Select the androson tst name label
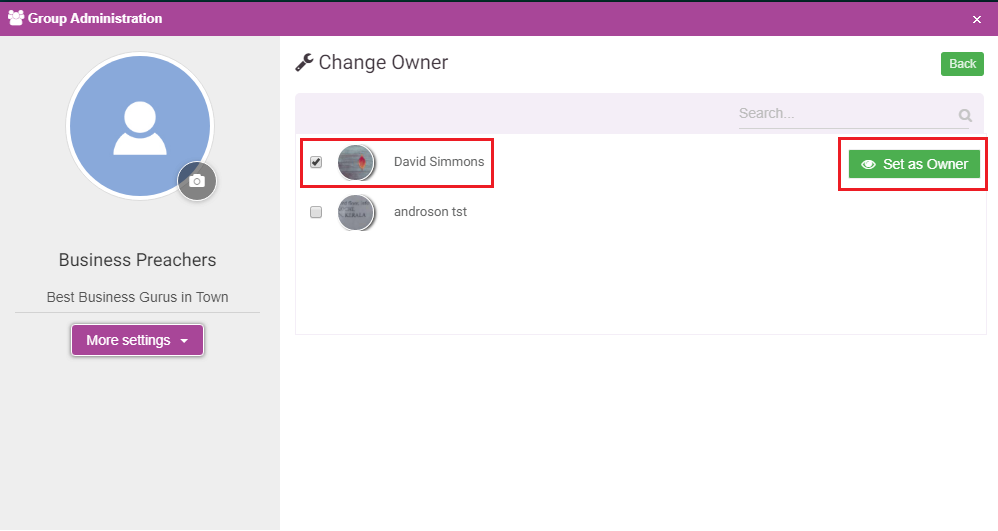Screen dimensions: 998x531 click(430, 212)
